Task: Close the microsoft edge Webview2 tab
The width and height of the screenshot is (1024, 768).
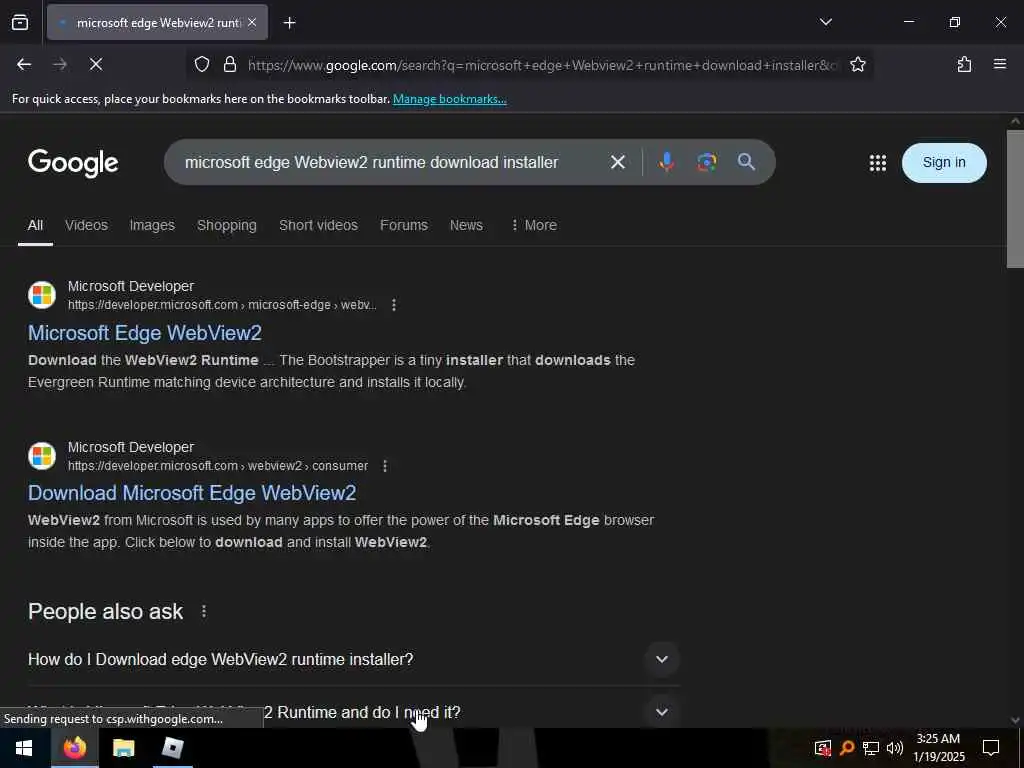Action: pos(252,23)
